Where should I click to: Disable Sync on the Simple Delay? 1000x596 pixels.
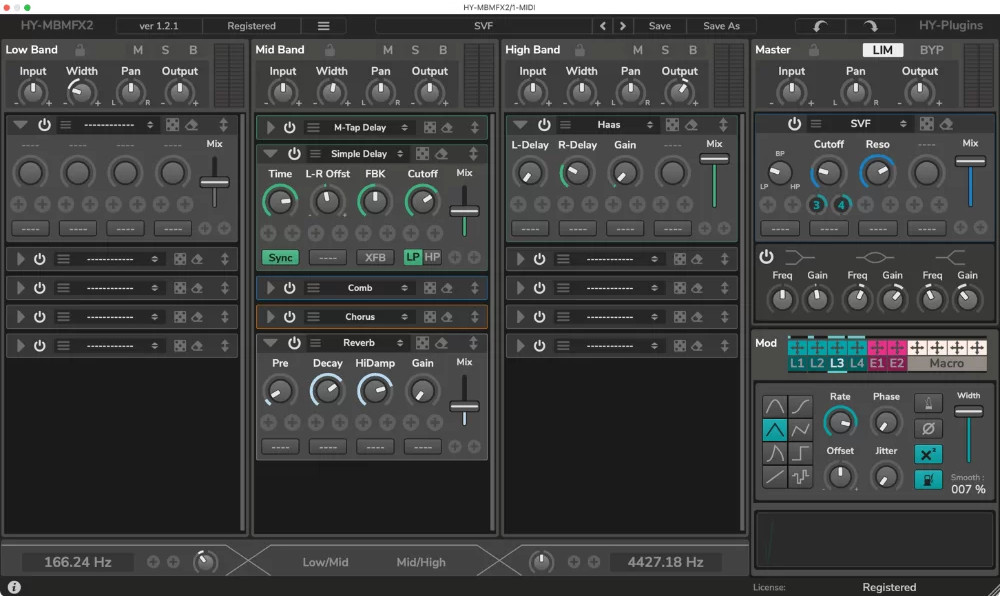281,258
